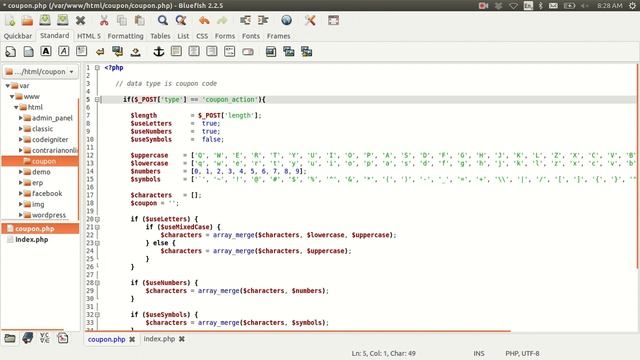Switch to the CSS tab
The width and height of the screenshot is (640, 360).
coord(202,36)
